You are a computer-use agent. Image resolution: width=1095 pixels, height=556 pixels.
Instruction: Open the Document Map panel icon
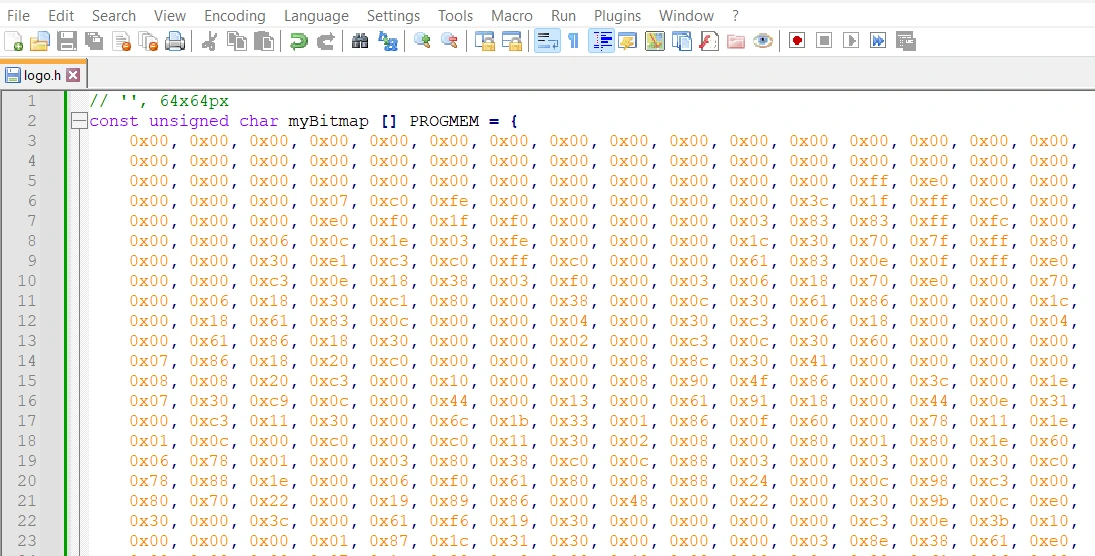pyautogui.click(x=655, y=41)
